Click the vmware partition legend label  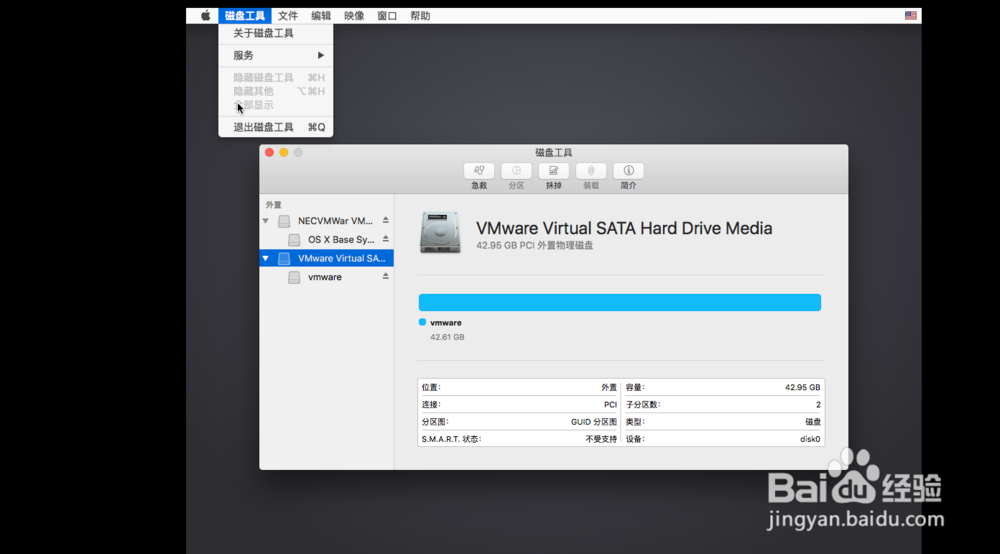(446, 323)
